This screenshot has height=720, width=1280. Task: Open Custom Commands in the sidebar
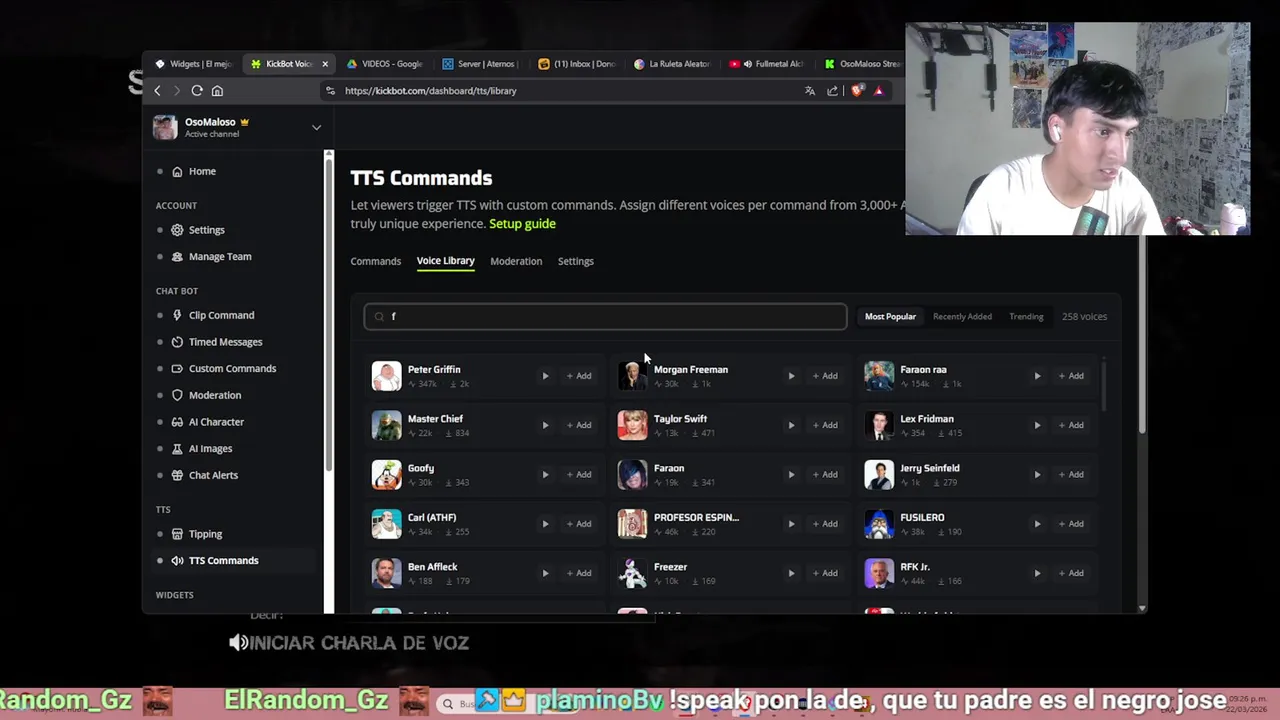[x=232, y=369]
